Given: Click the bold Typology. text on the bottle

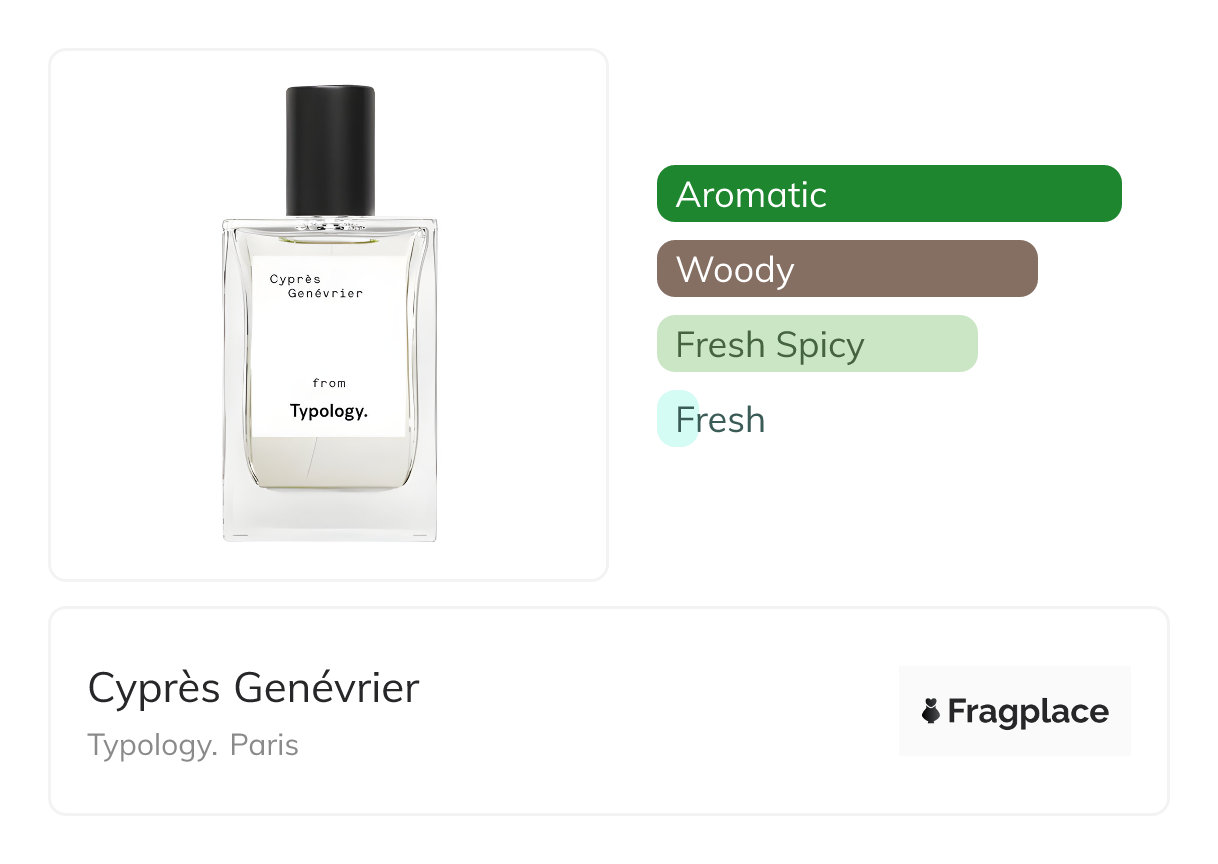Looking at the screenshot, I should (329, 411).
